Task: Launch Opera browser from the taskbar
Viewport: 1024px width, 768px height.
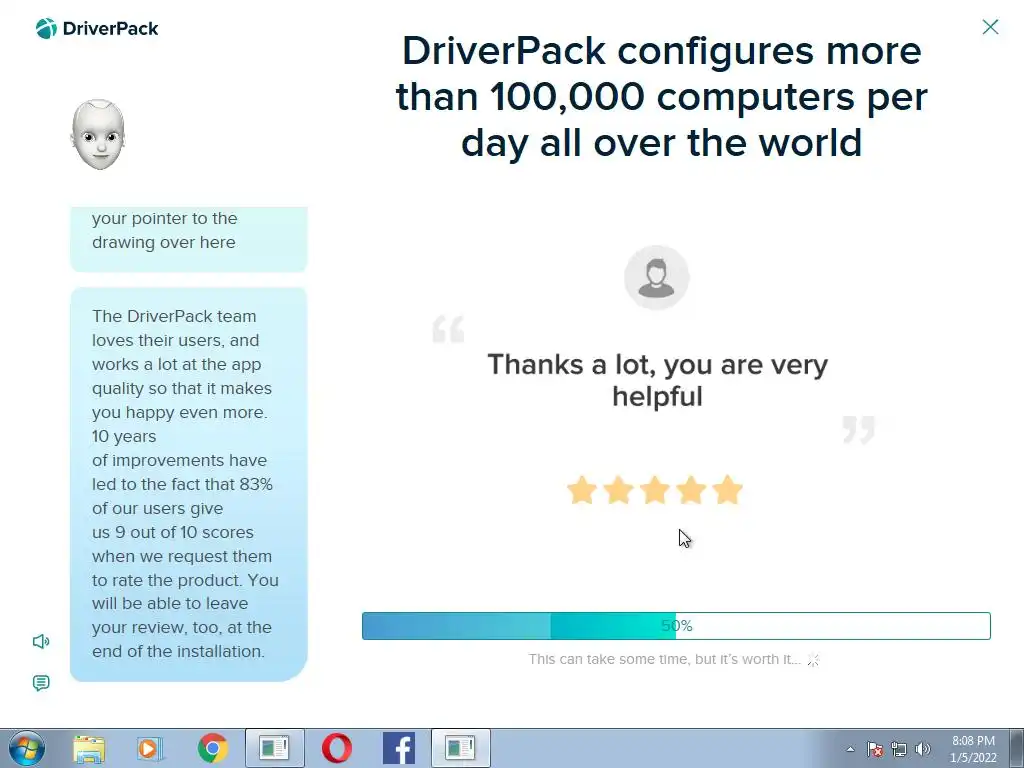Action: click(336, 748)
